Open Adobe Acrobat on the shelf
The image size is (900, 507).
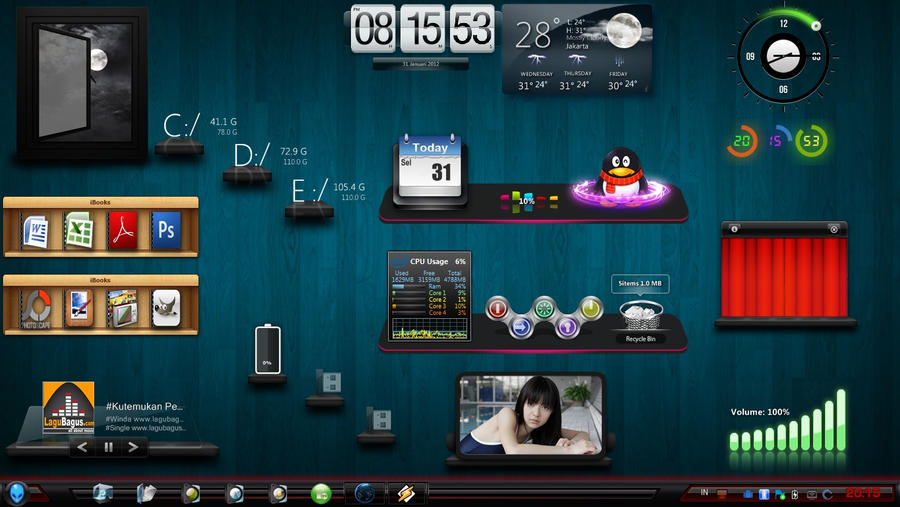tap(123, 230)
